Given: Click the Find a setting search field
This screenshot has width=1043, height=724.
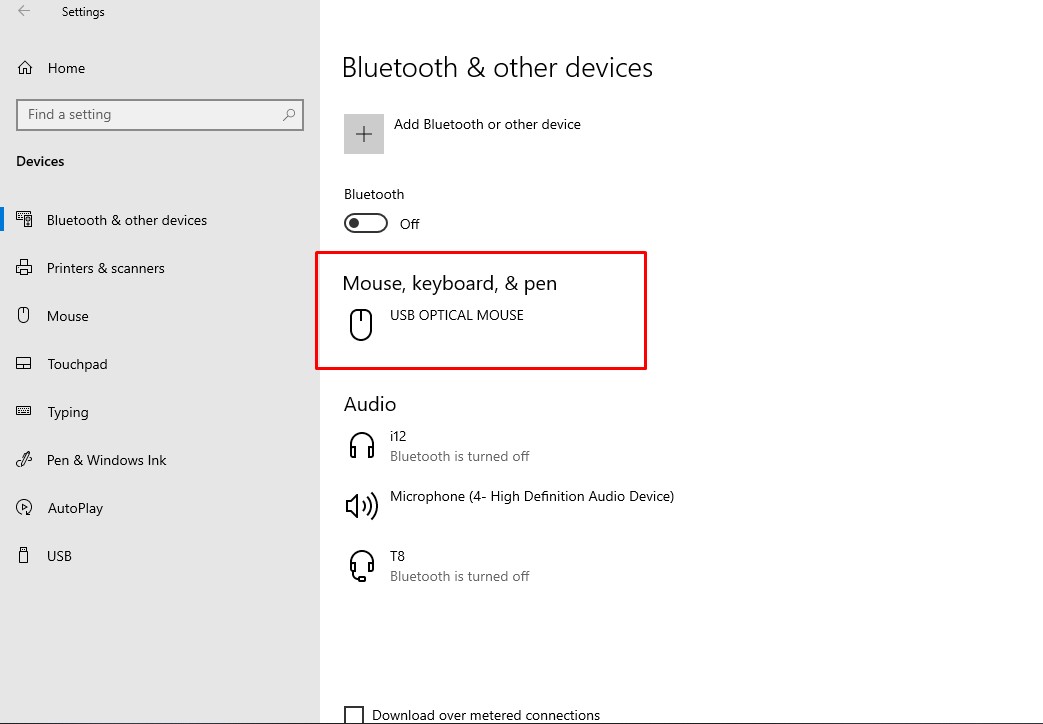Looking at the screenshot, I should pos(160,114).
